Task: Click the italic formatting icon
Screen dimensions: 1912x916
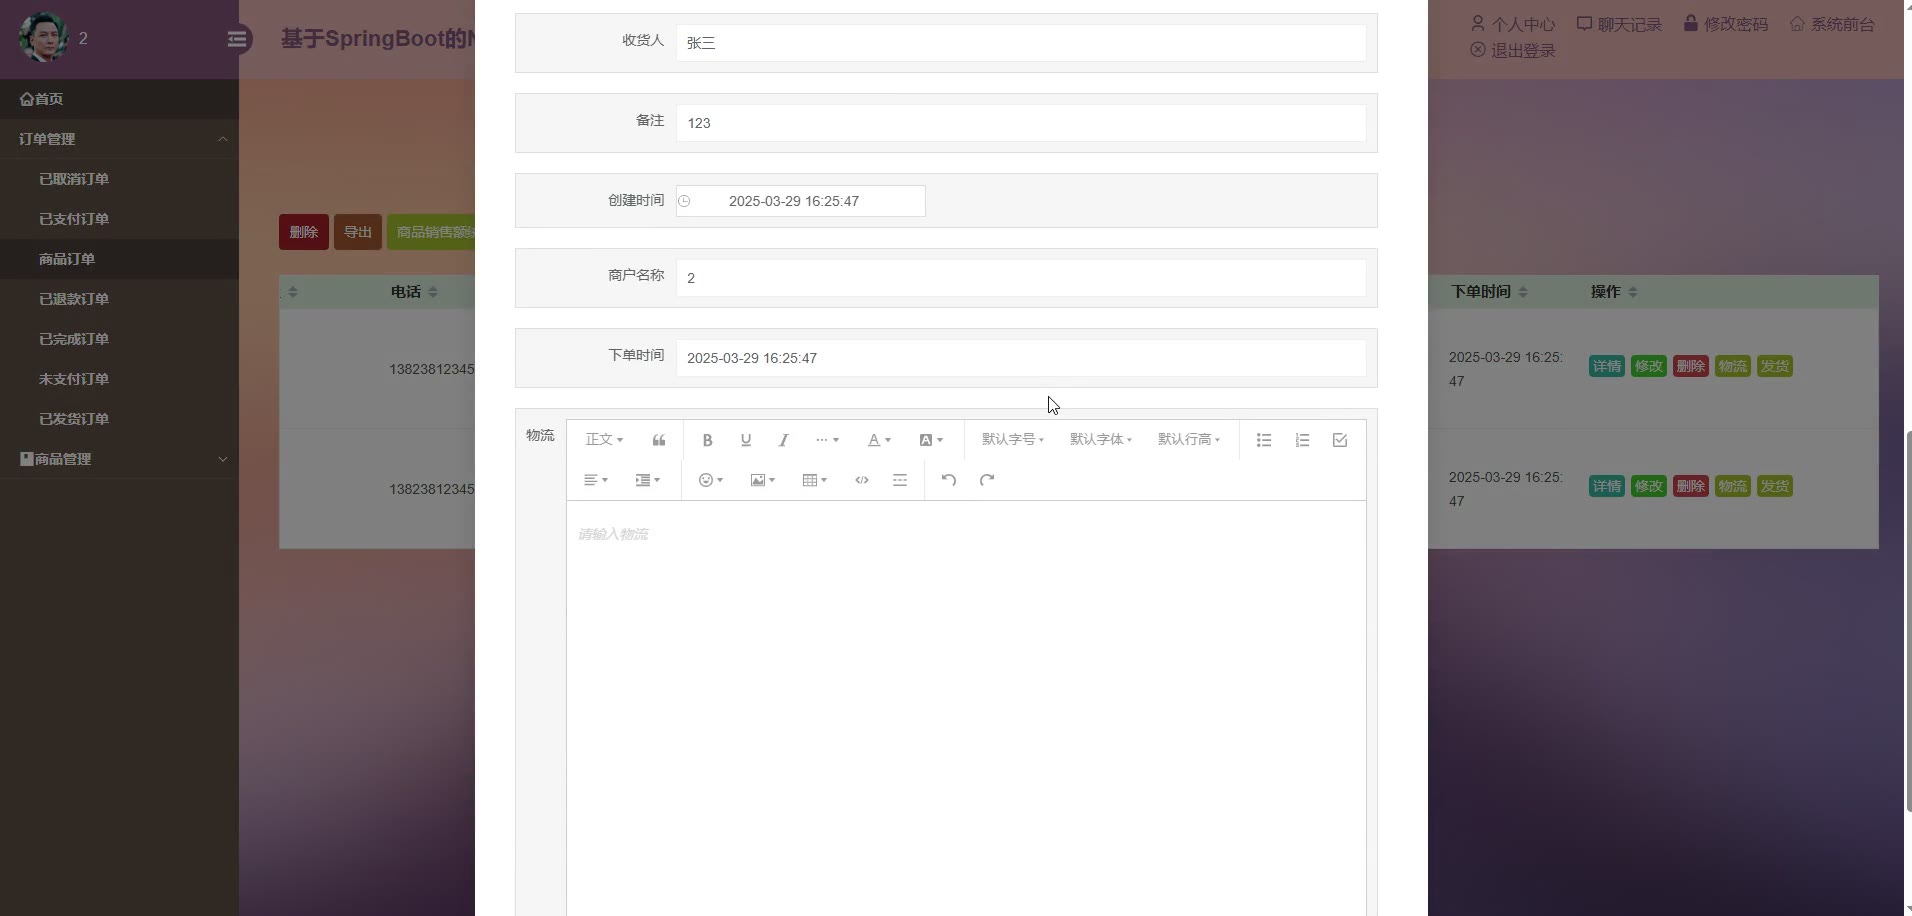Action: [783, 440]
